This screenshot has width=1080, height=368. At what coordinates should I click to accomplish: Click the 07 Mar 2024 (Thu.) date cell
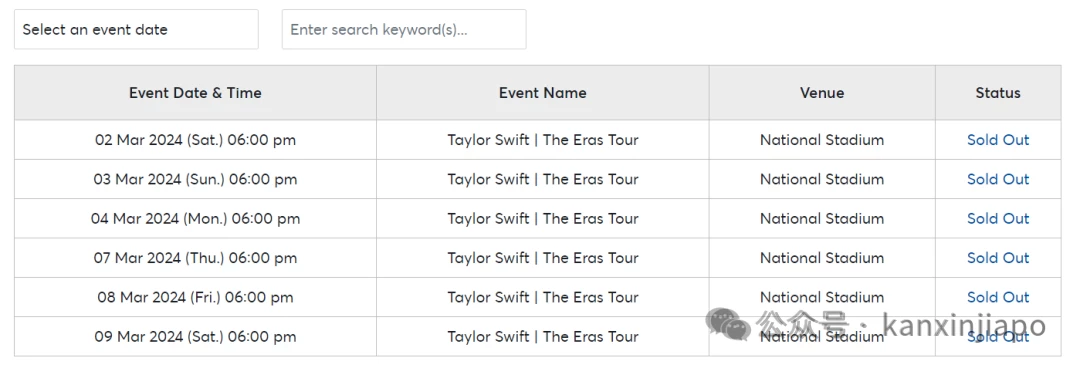click(x=196, y=258)
